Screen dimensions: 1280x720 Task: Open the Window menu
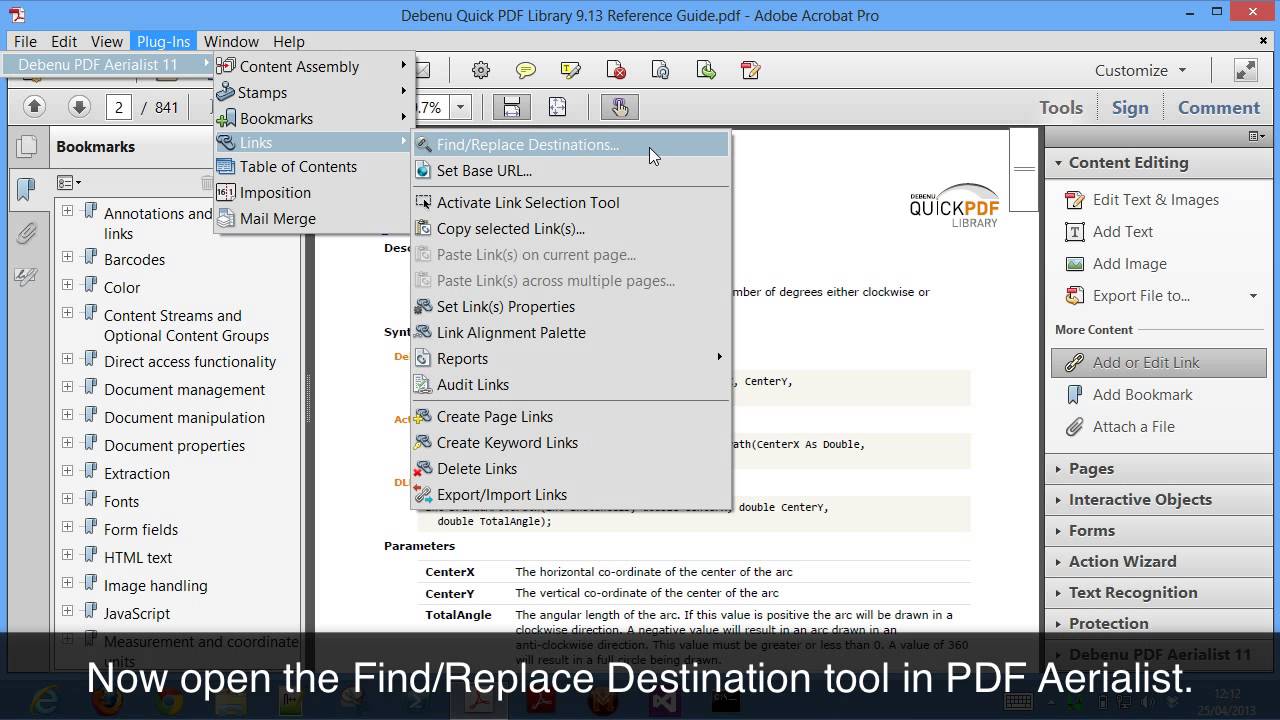coord(231,41)
